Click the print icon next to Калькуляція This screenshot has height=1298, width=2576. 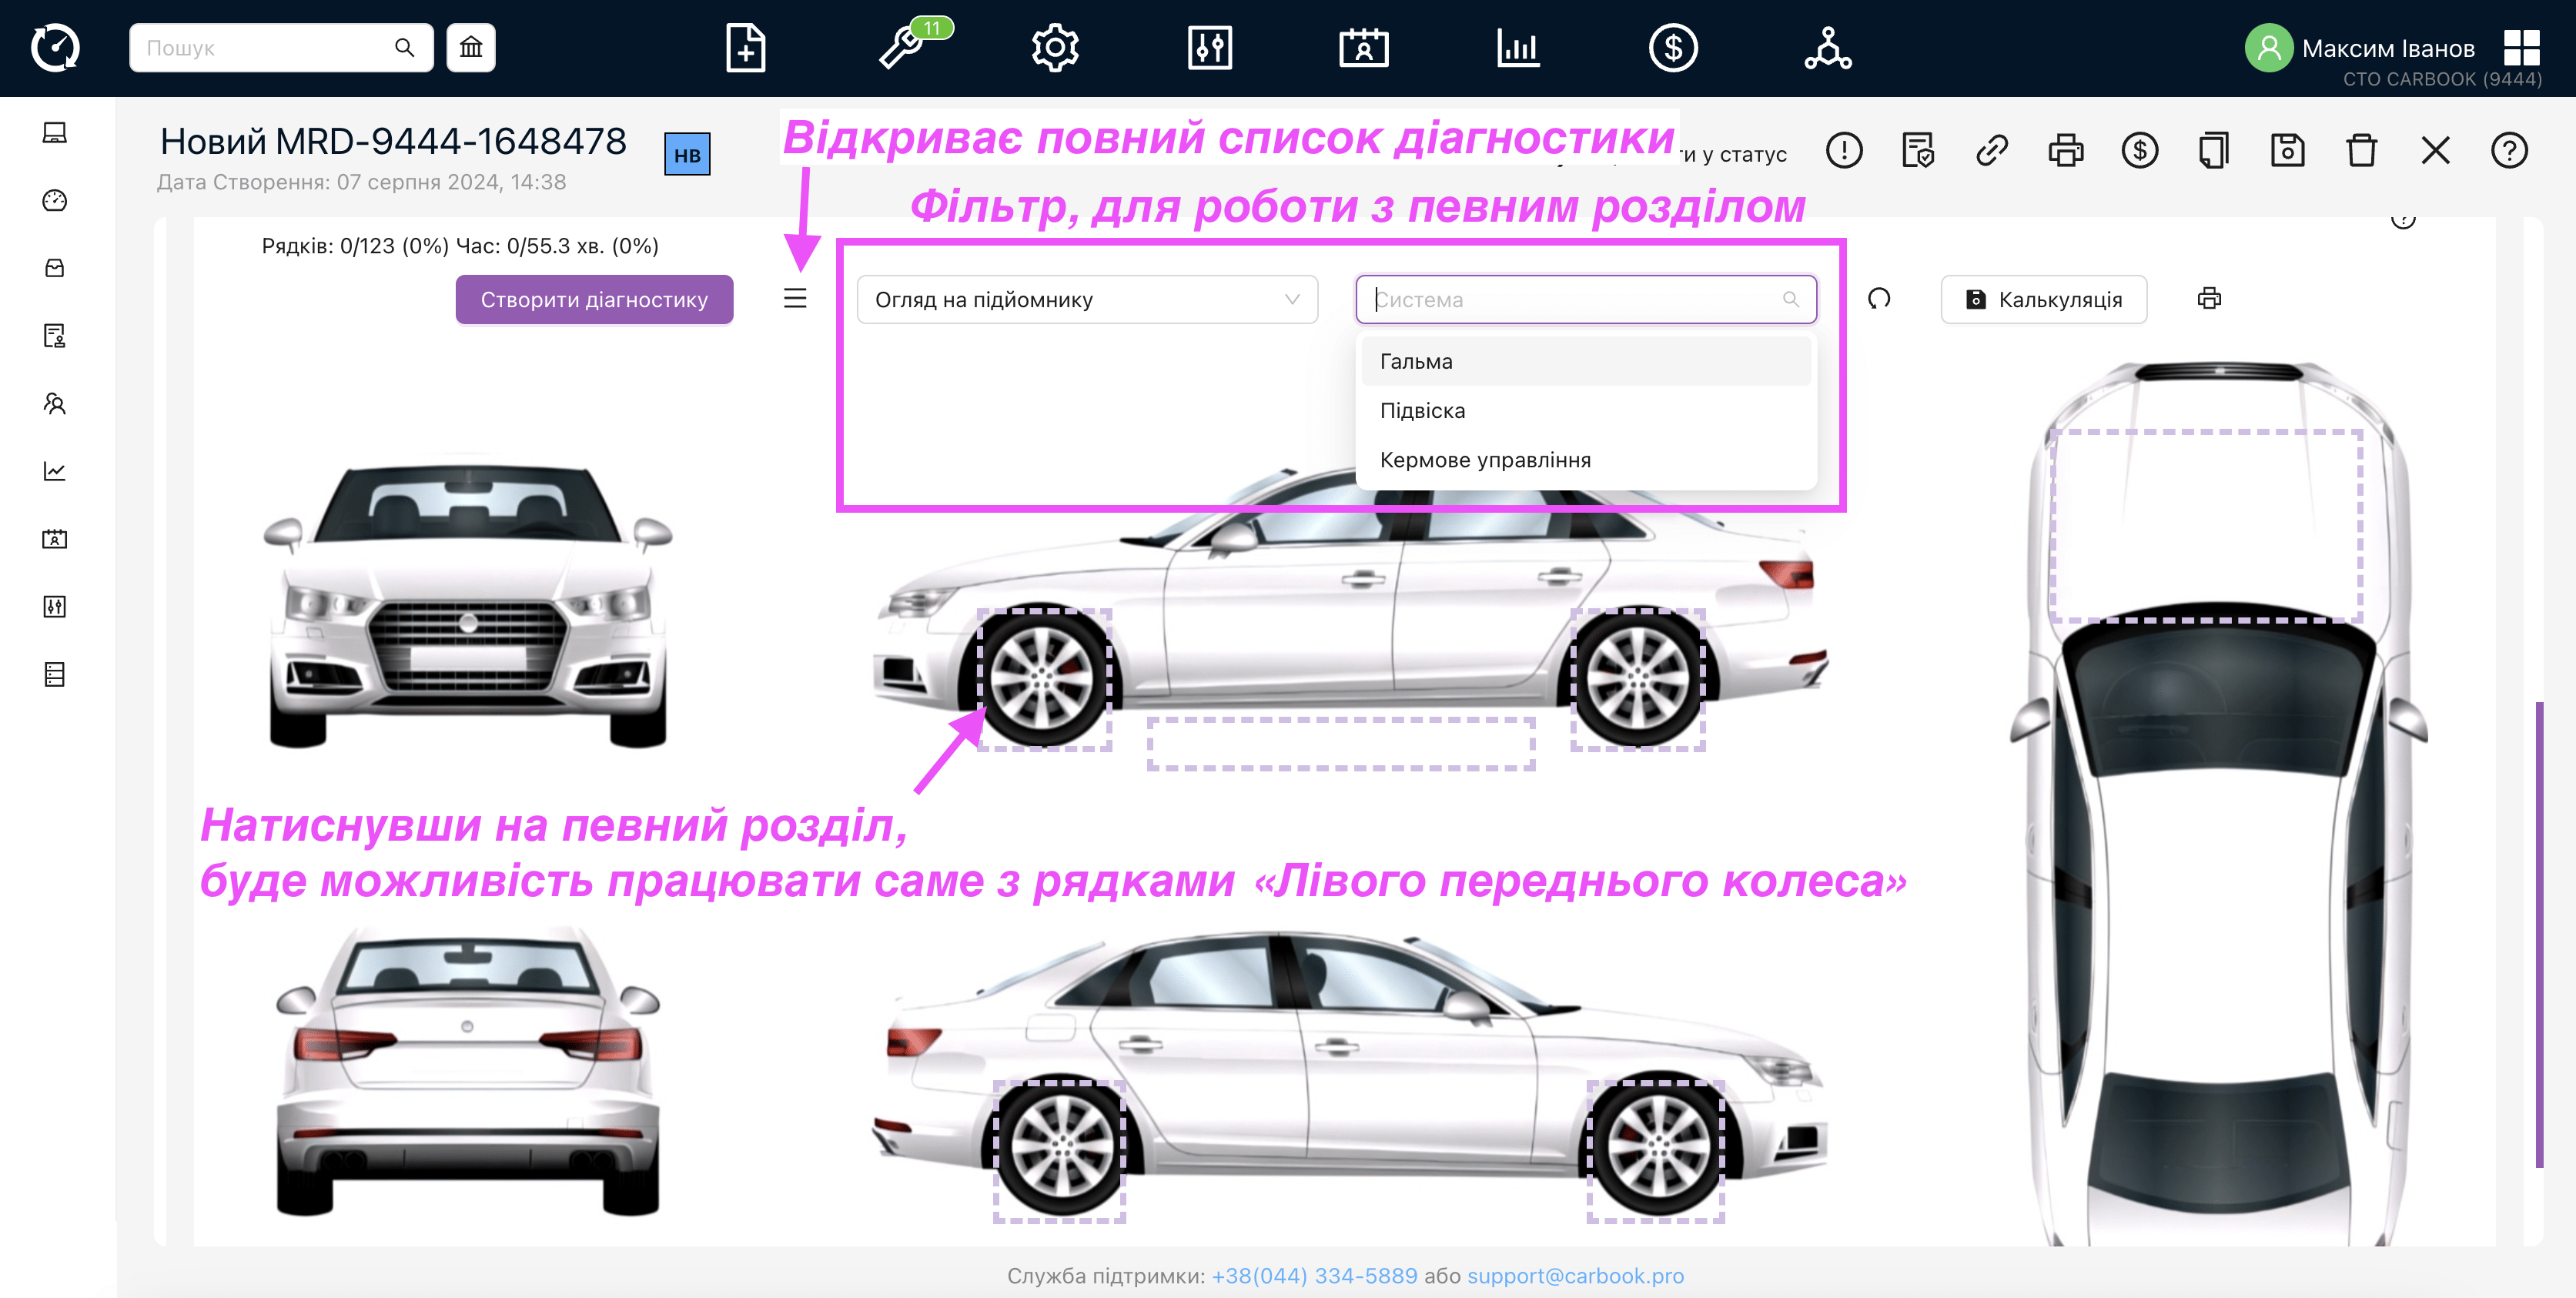(2209, 298)
